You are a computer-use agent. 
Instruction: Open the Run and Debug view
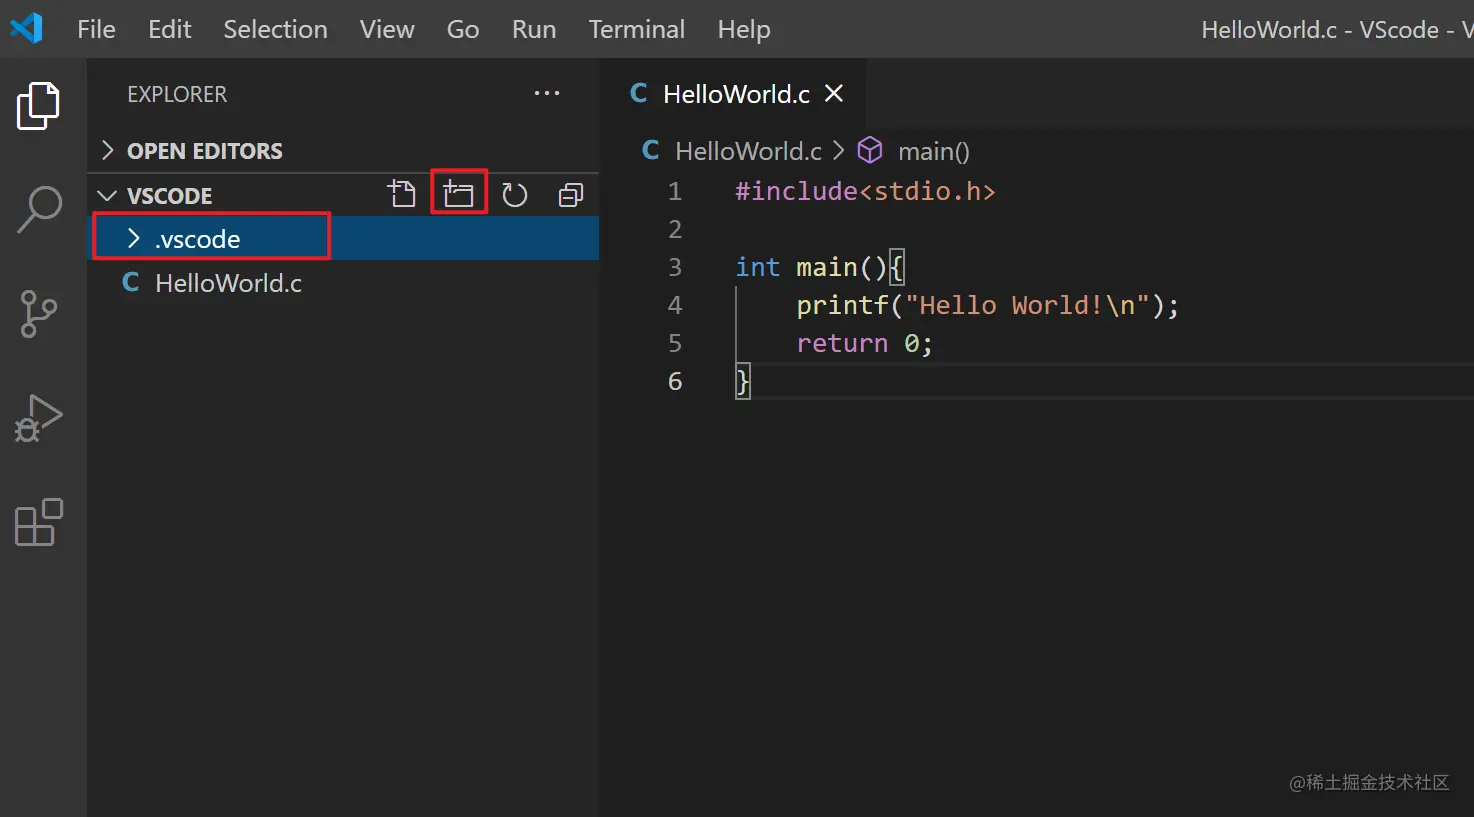click(39, 418)
